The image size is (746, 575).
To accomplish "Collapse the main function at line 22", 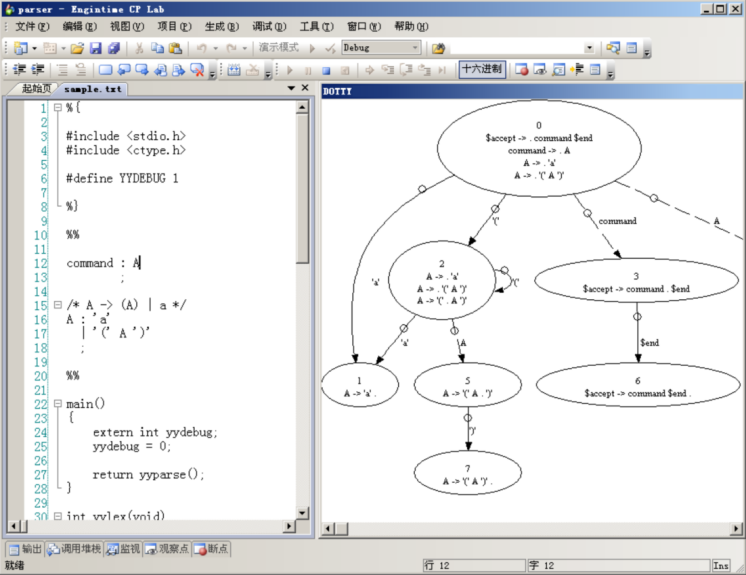I will tap(57, 404).
